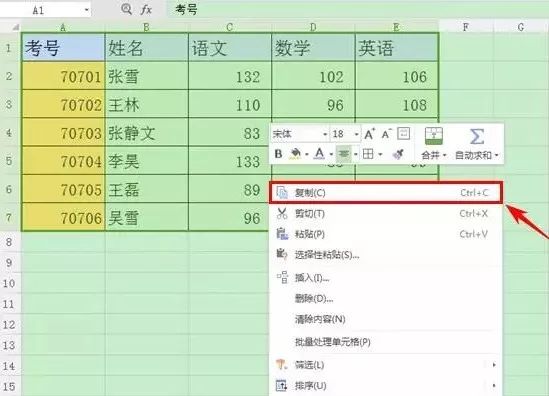Click the select-all corner of the sheet

click(x=15, y=27)
